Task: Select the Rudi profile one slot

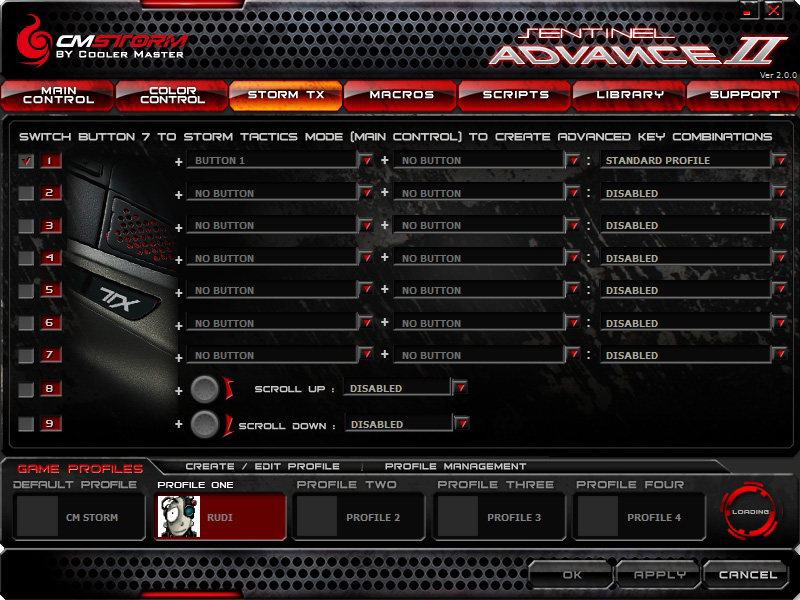Action: pos(220,516)
